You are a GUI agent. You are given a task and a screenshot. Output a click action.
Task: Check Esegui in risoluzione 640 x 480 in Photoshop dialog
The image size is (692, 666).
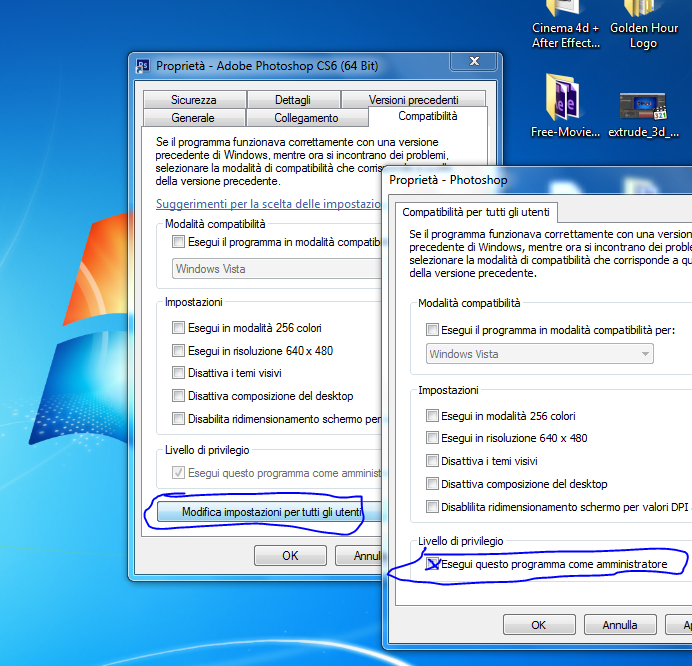(432, 438)
